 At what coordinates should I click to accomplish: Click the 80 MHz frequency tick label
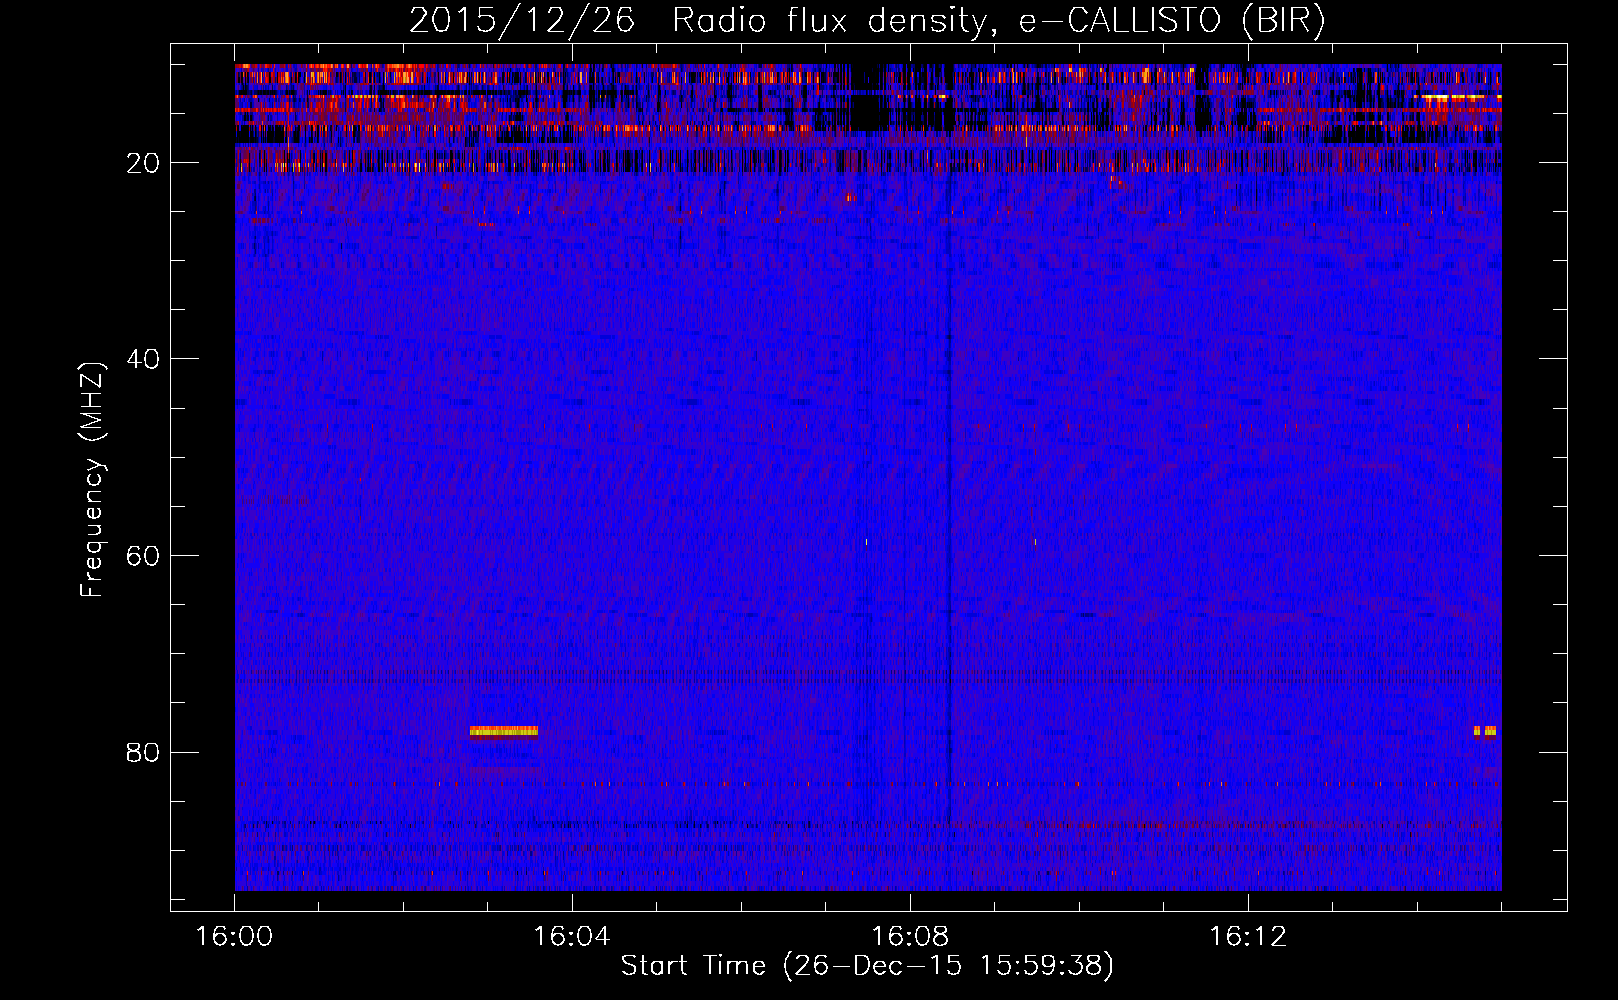(144, 752)
